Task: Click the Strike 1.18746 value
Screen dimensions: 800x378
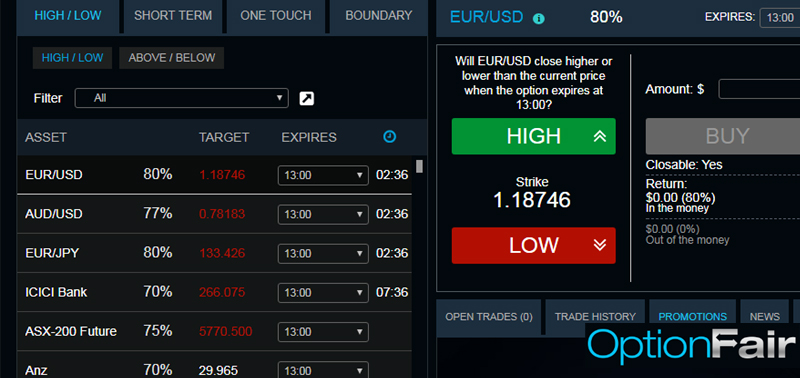Action: [532, 200]
